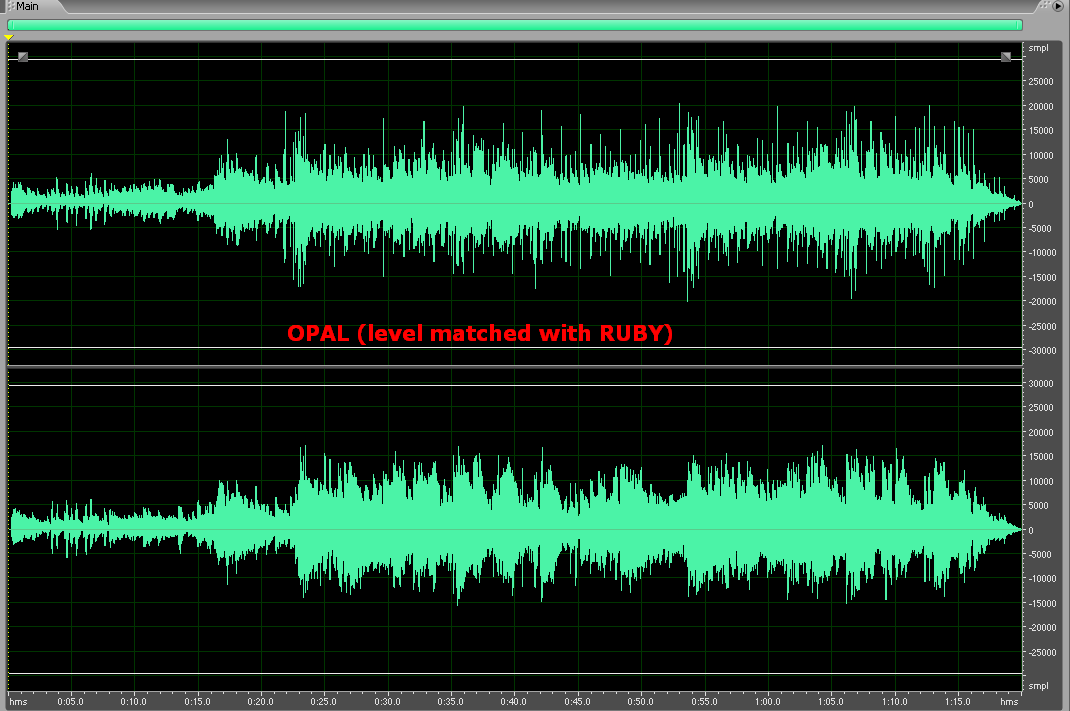
Task: Click the top 'smpl' vertical ruler label
Action: [x=1038, y=48]
